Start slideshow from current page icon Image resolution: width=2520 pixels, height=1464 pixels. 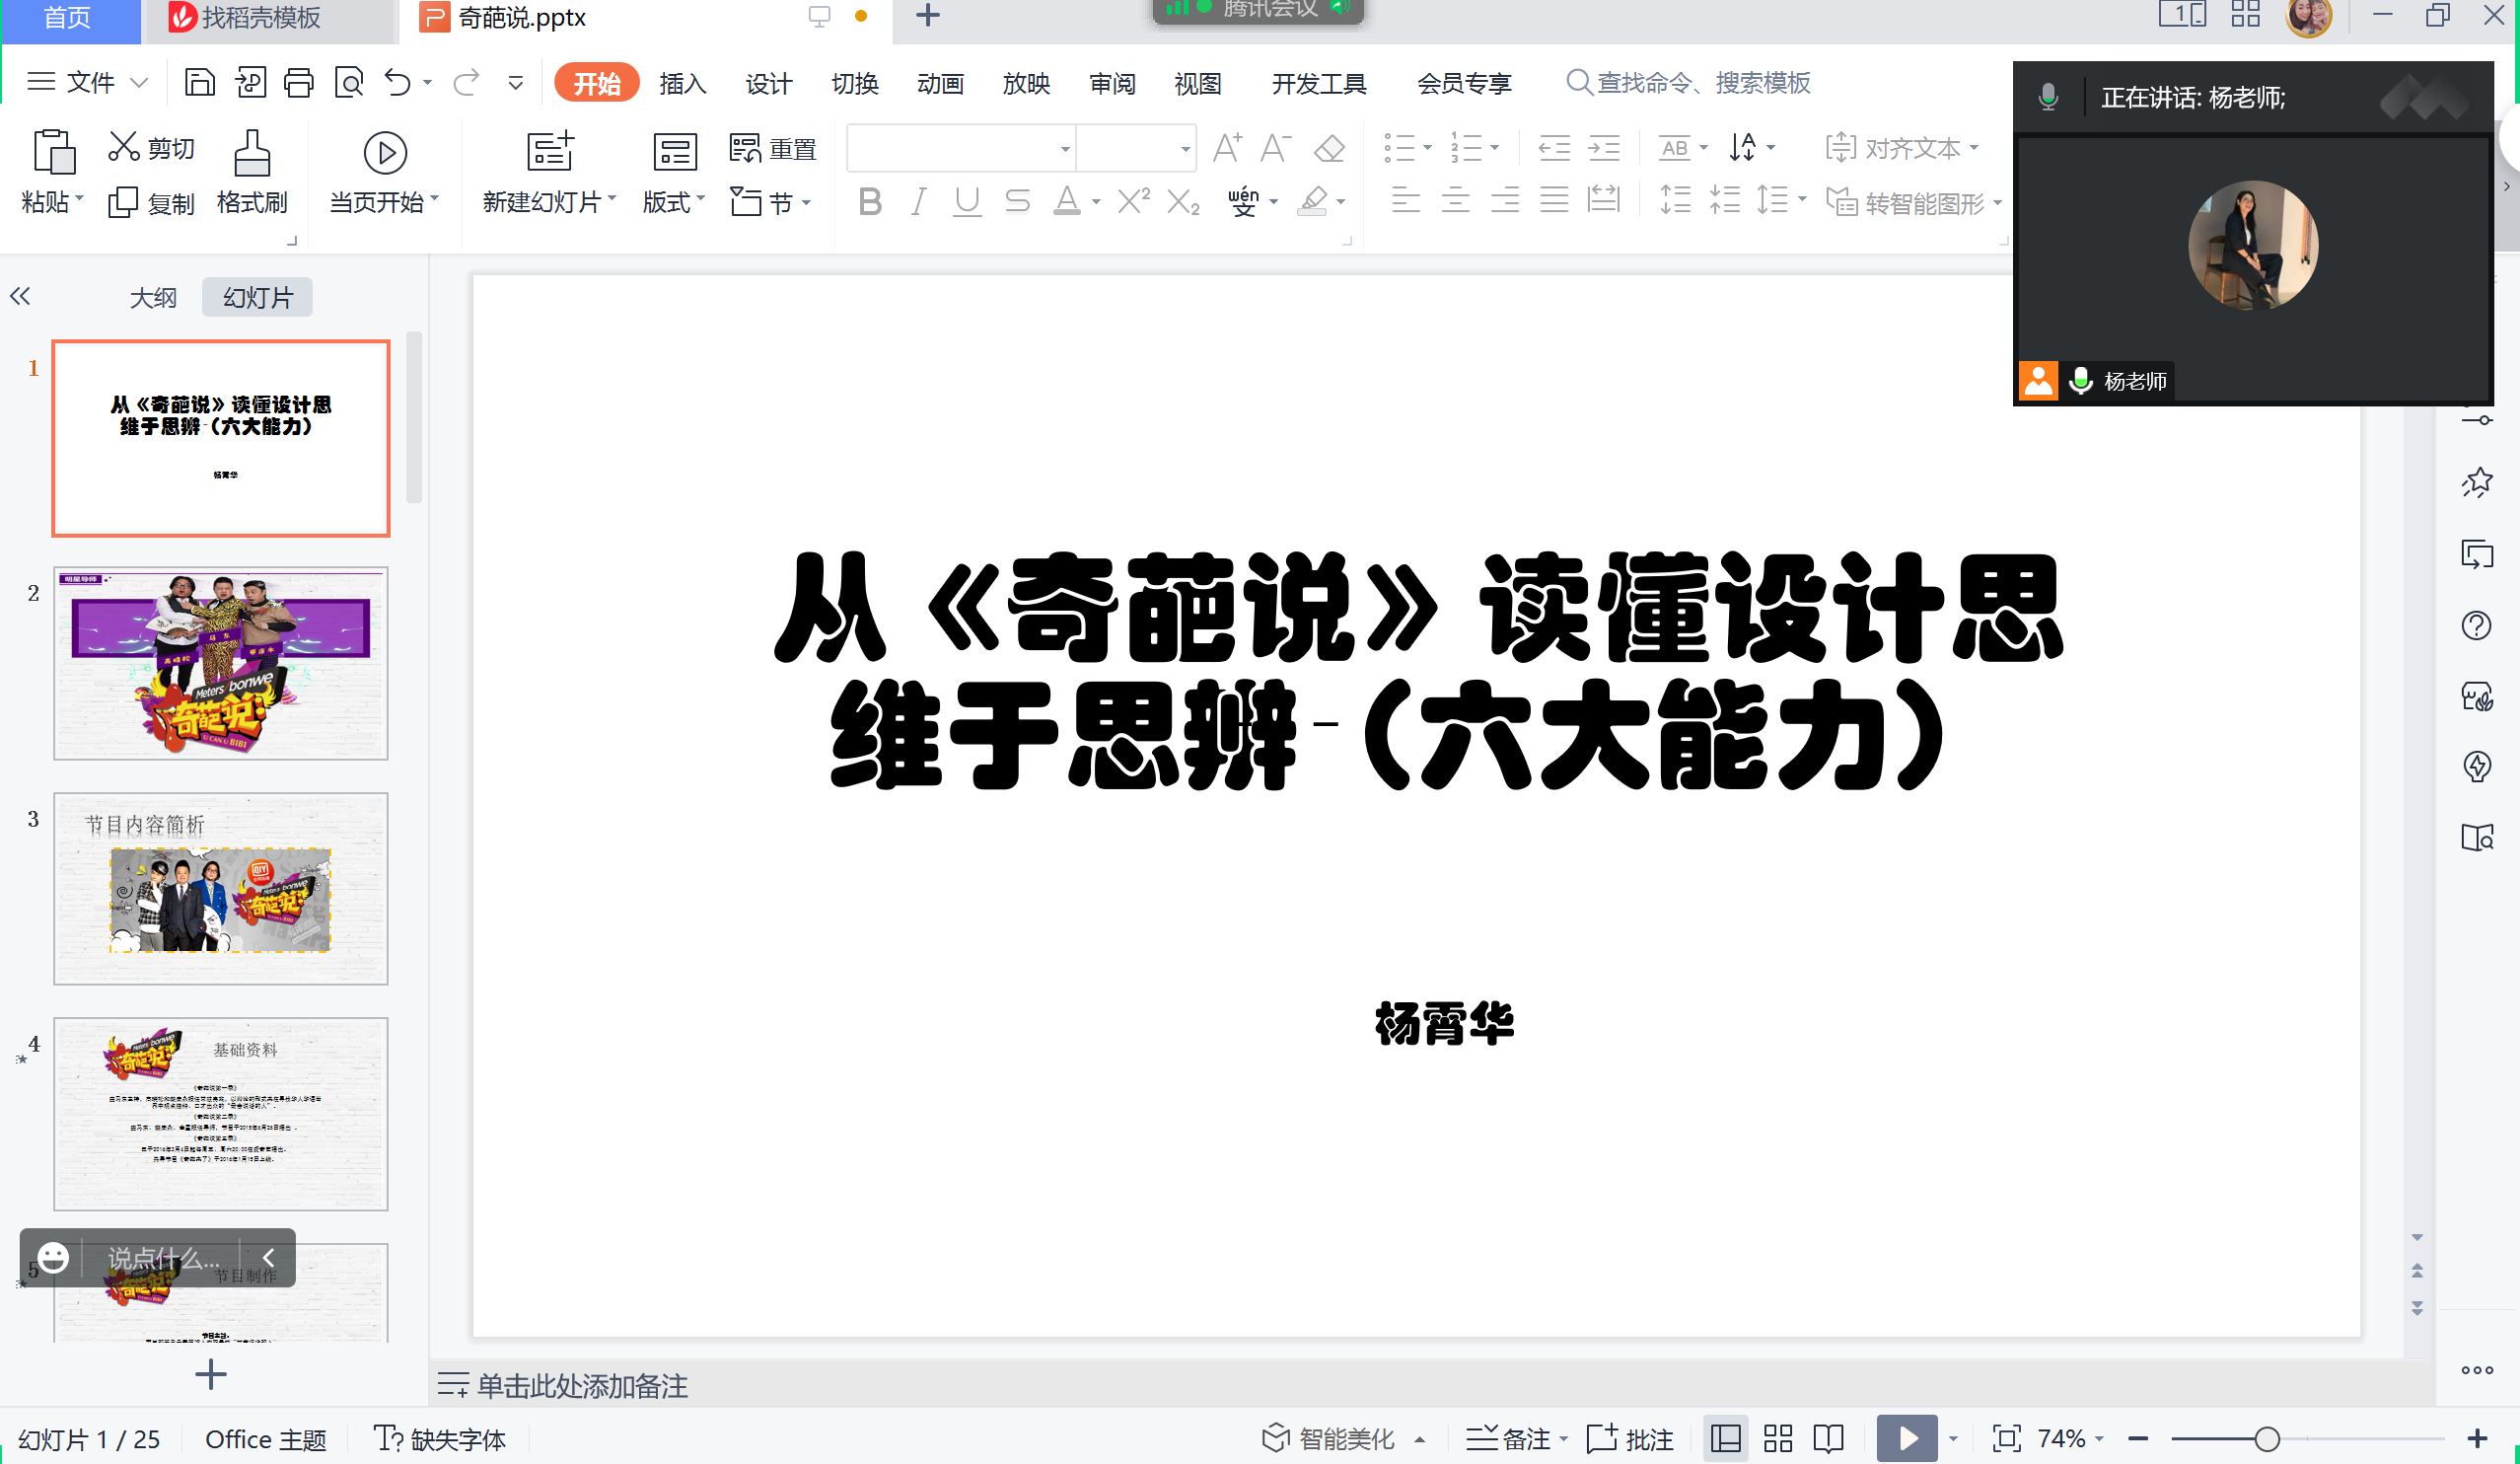click(385, 153)
